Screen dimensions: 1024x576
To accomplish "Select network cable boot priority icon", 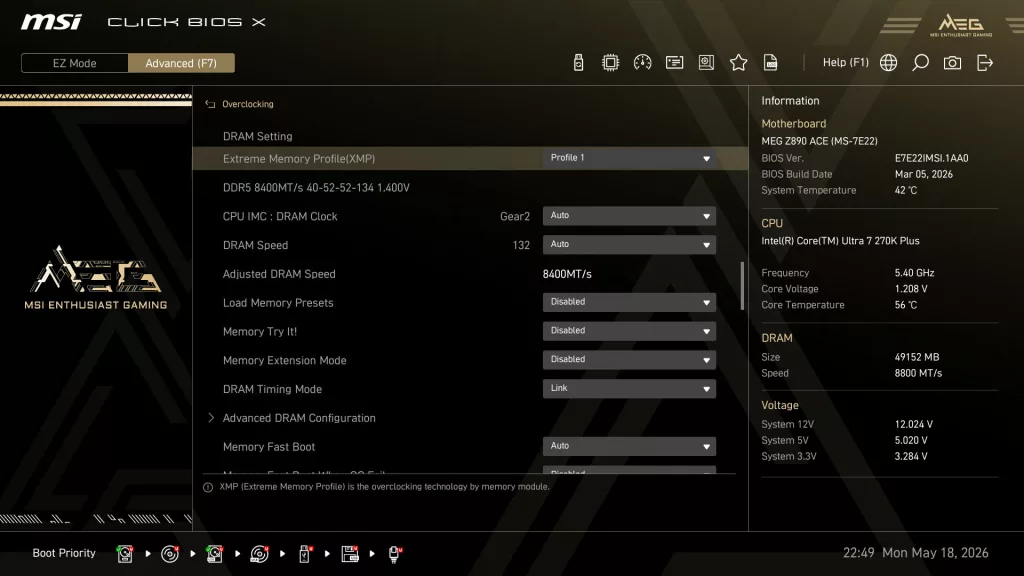I will click(x=394, y=554).
